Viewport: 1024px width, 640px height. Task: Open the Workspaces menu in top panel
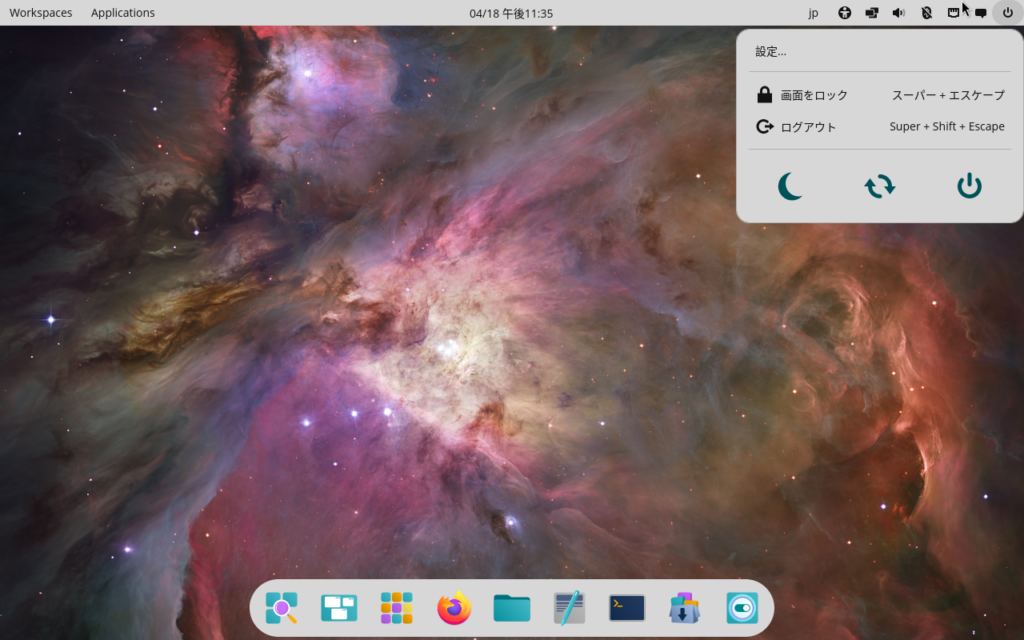click(x=41, y=13)
